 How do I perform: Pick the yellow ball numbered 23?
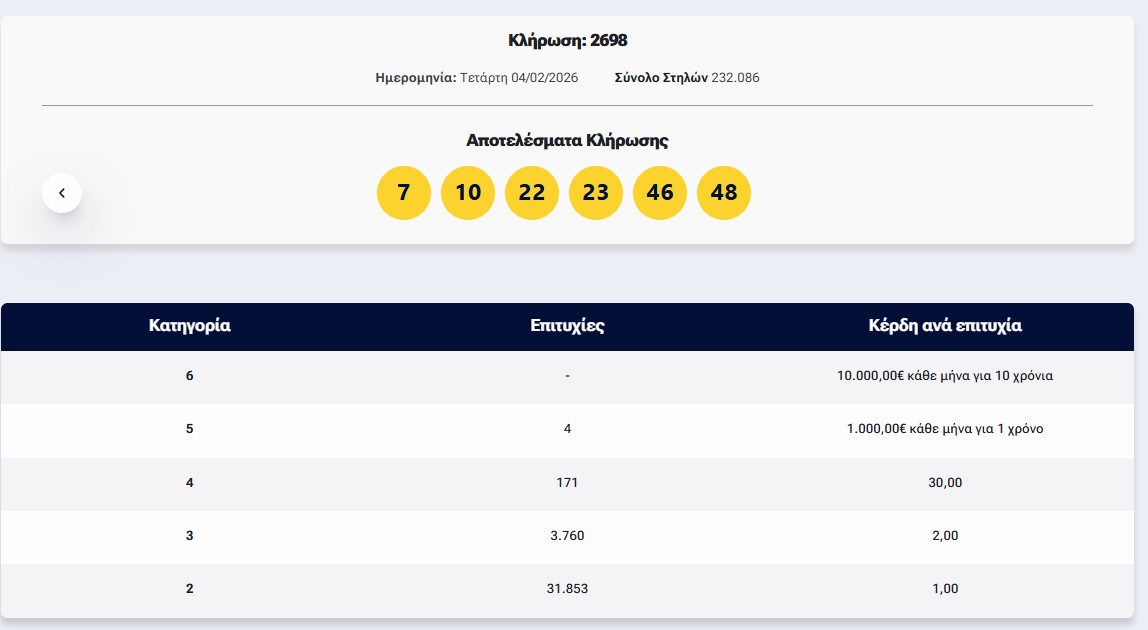[x=596, y=192]
